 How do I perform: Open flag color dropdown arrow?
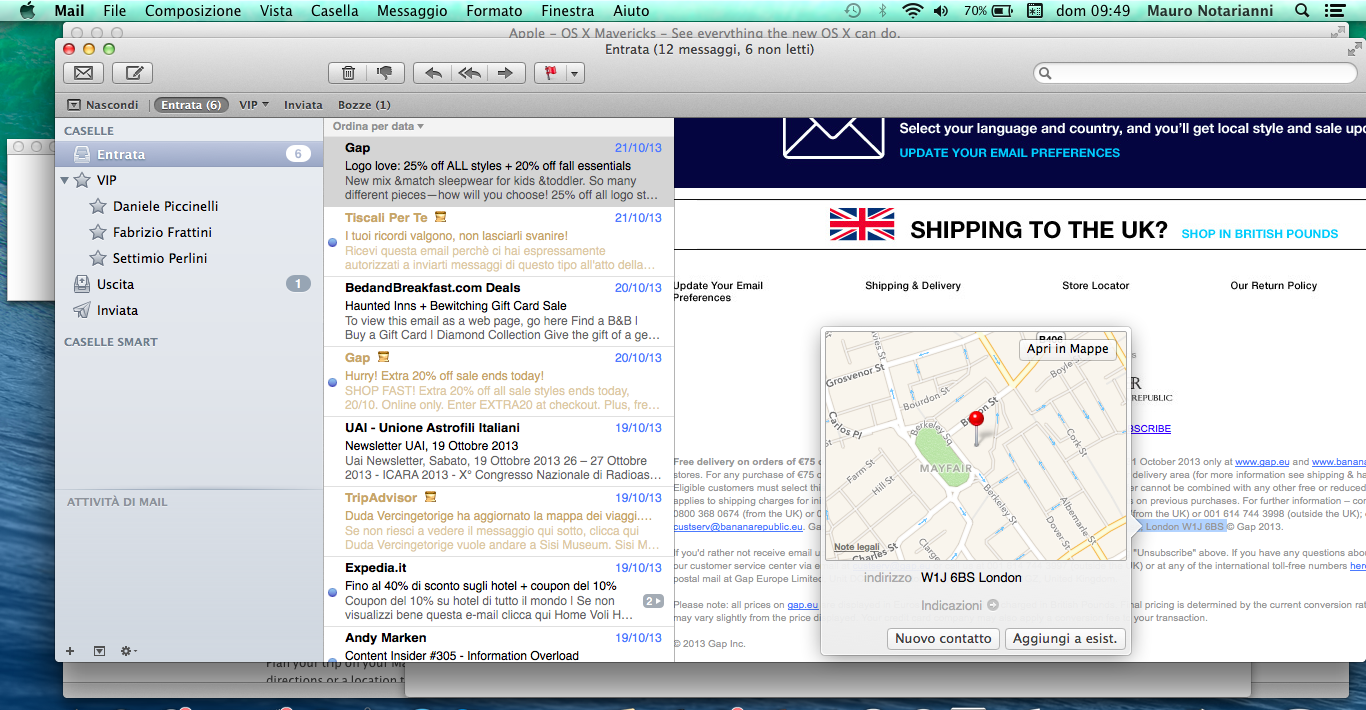pyautogui.click(x=575, y=73)
